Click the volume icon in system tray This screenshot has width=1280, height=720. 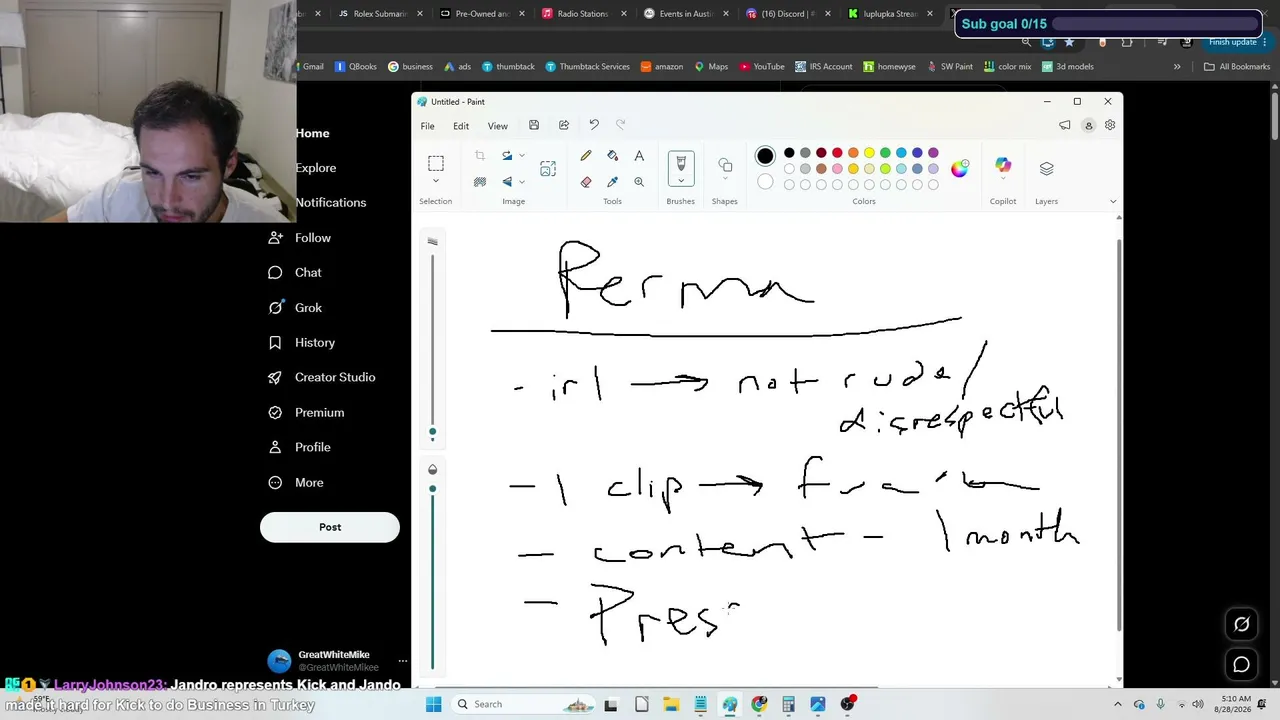[1198, 704]
